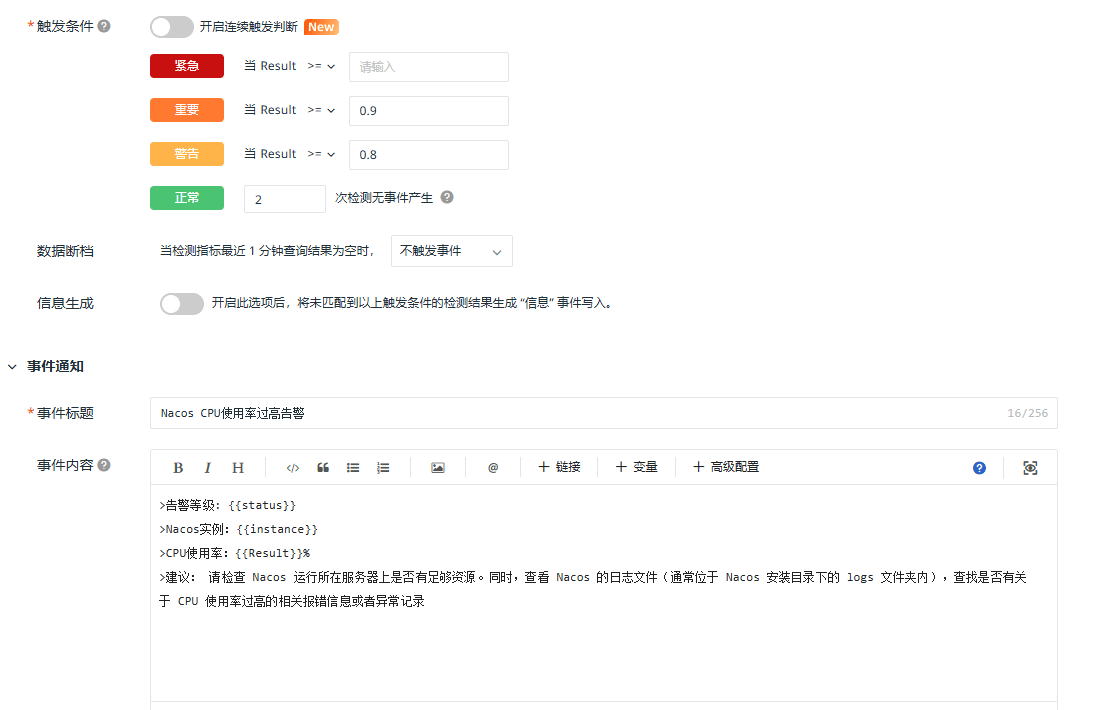The image size is (1102, 710).
Task: Click the + 高级配置 button
Action: click(x=726, y=467)
